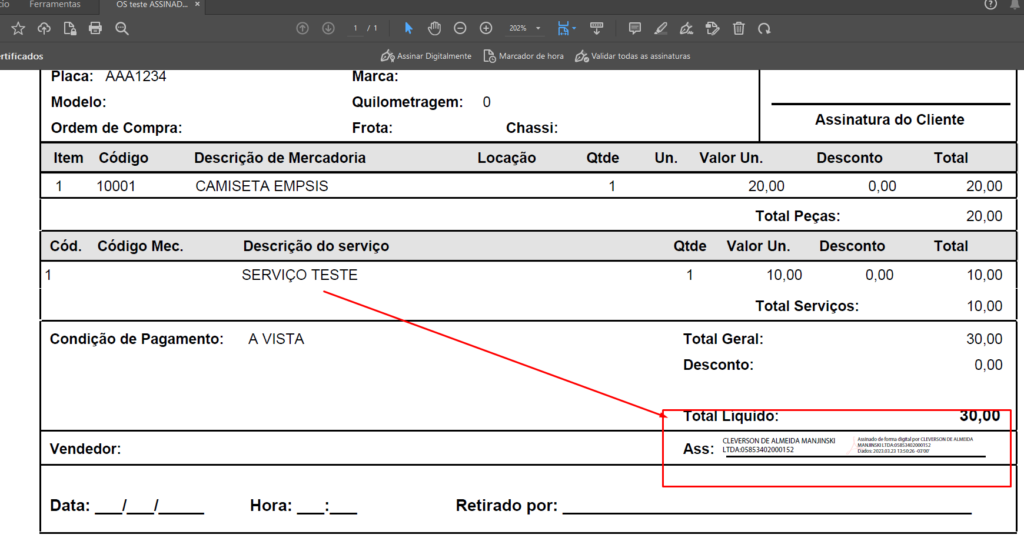Click the Código Mec. column header
This screenshot has height=538, width=1024.
point(140,246)
